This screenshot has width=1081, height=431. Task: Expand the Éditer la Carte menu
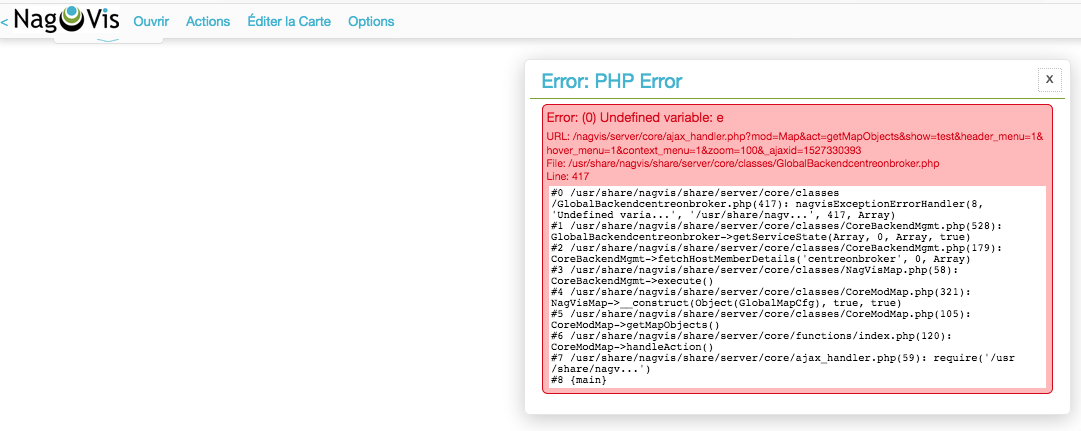point(289,21)
